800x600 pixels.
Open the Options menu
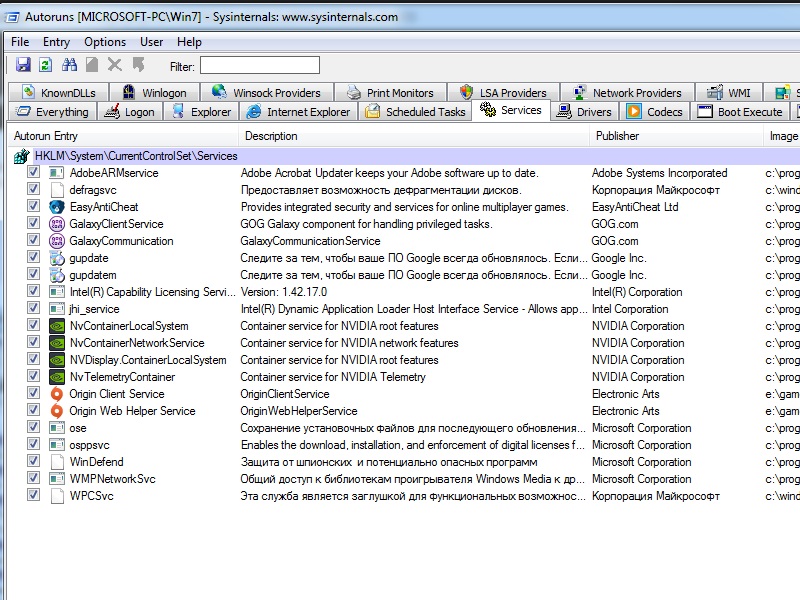point(105,42)
